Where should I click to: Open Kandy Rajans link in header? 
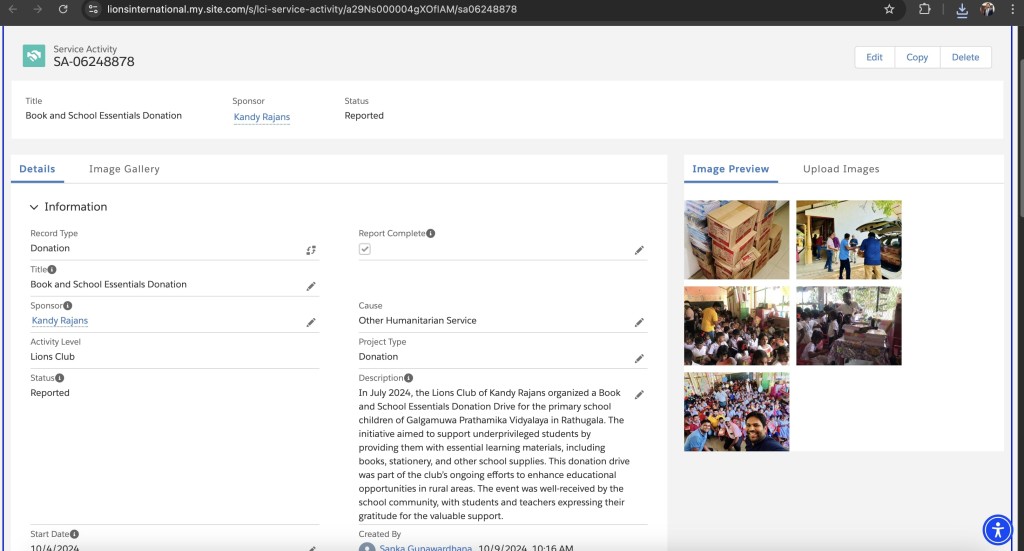262,117
